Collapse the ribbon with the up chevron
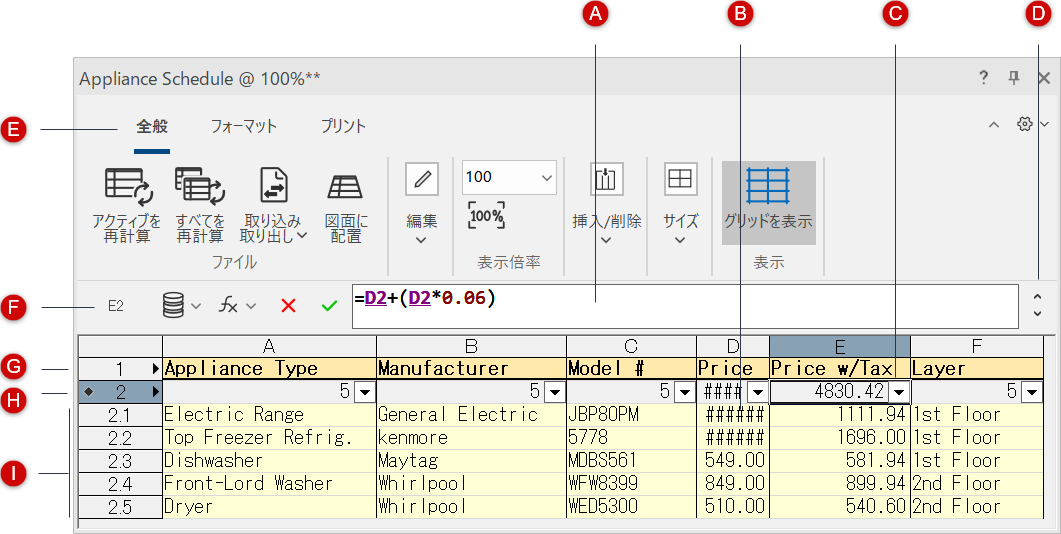The width and height of the screenshot is (1061, 534). coord(993,125)
